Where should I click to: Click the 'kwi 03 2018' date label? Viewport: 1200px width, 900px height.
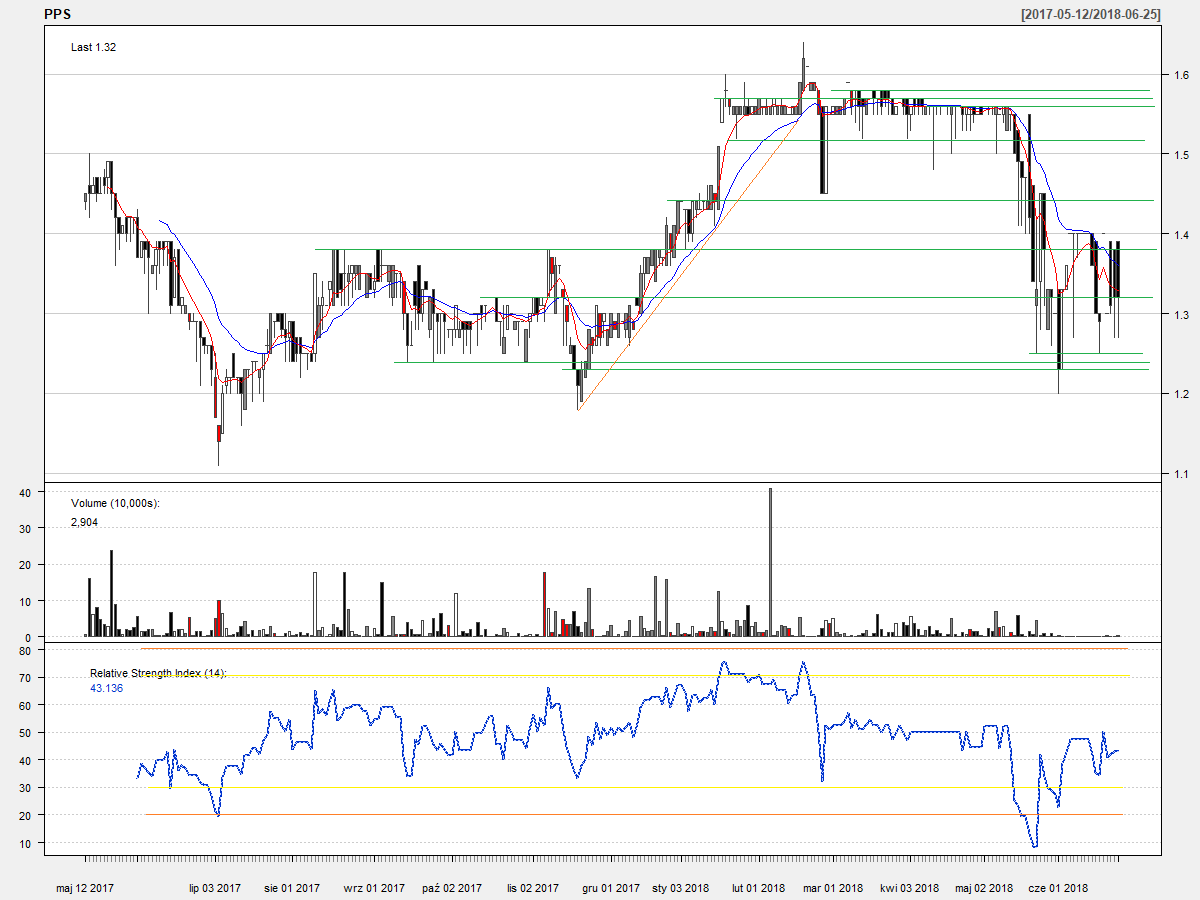(x=910, y=888)
